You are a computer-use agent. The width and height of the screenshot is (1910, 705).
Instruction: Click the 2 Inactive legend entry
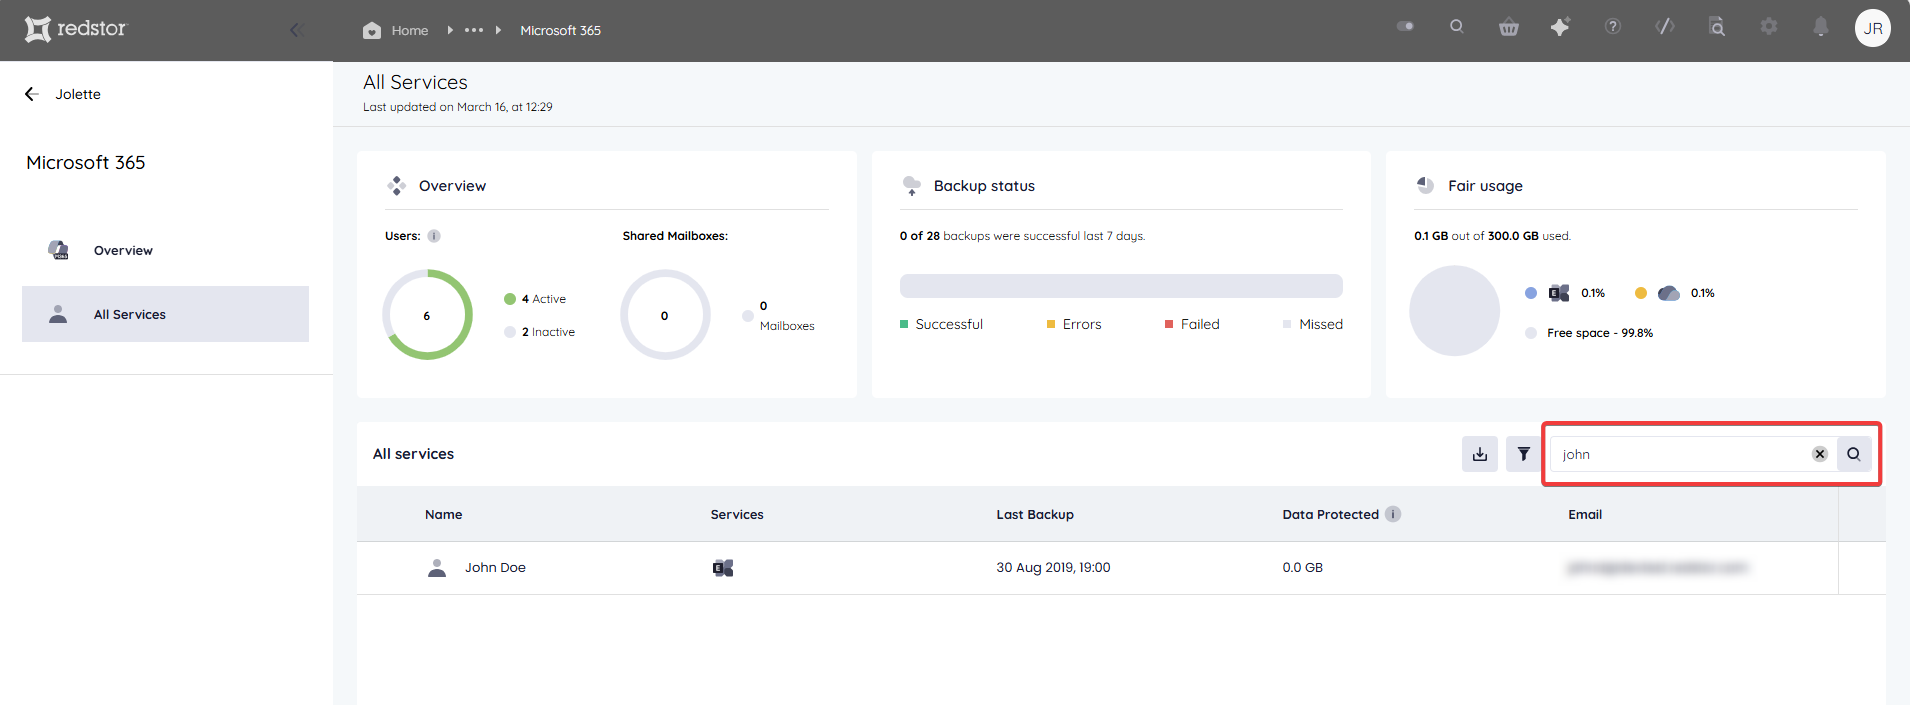pyautogui.click(x=540, y=332)
